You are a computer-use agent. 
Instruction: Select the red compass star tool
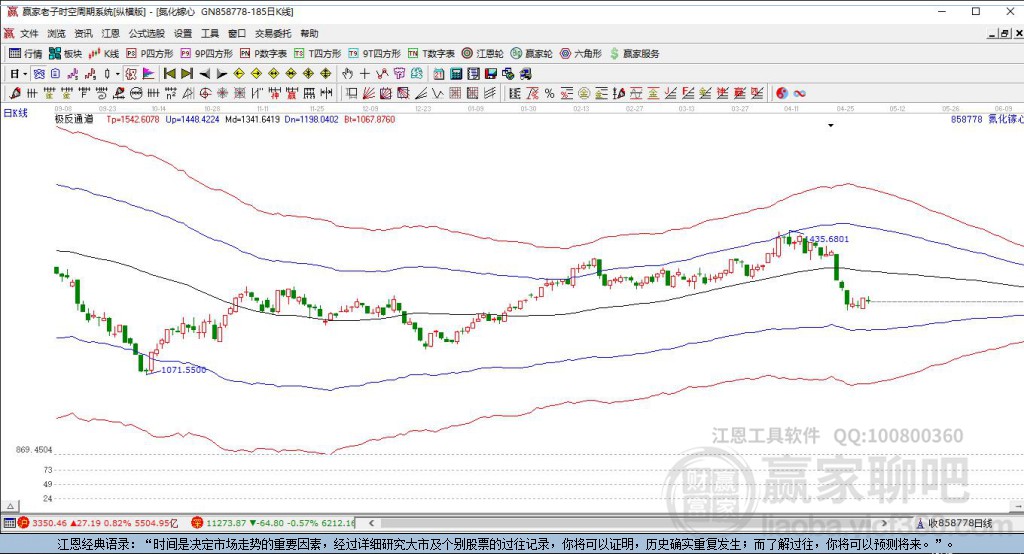tap(223, 93)
